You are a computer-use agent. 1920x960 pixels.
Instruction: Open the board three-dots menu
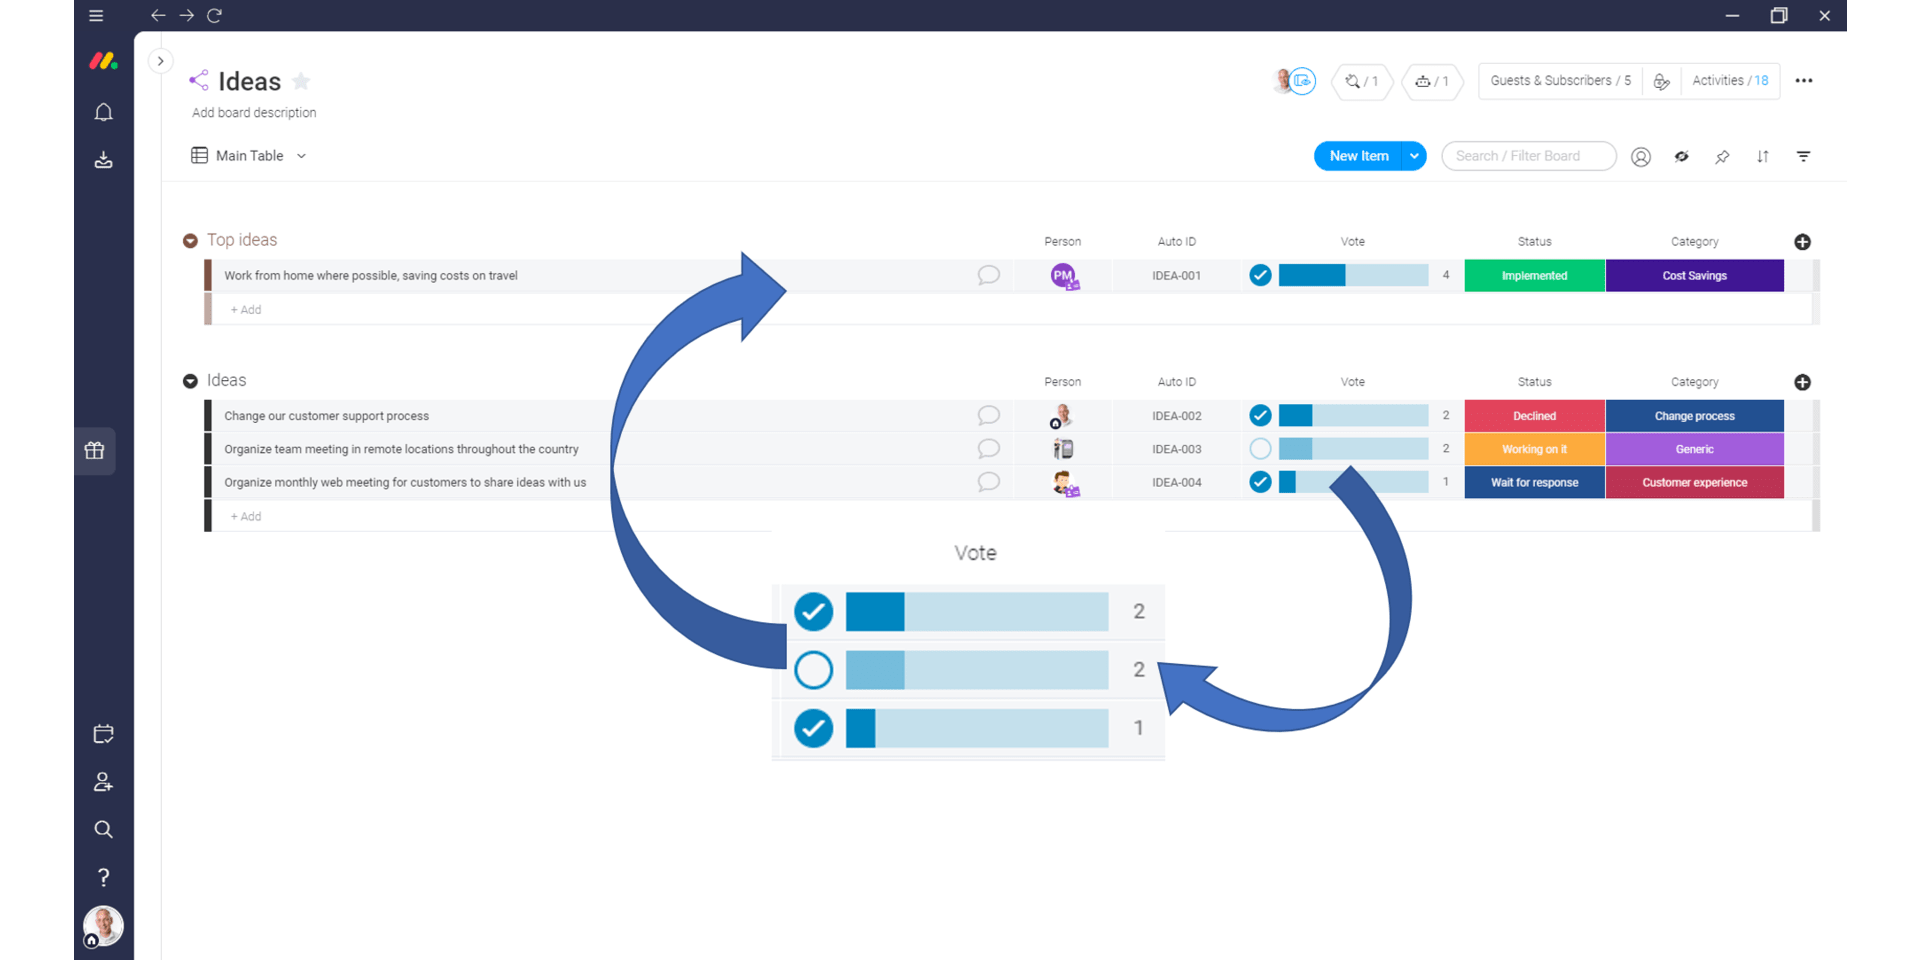tap(1804, 81)
